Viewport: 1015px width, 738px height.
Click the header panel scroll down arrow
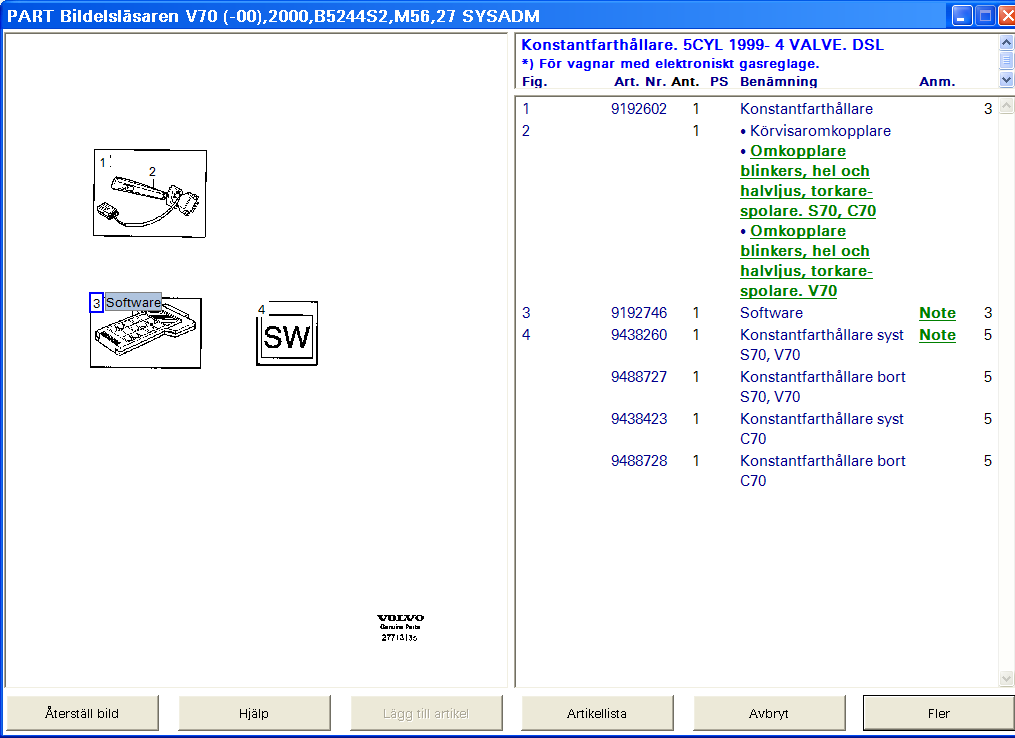(x=1006, y=80)
